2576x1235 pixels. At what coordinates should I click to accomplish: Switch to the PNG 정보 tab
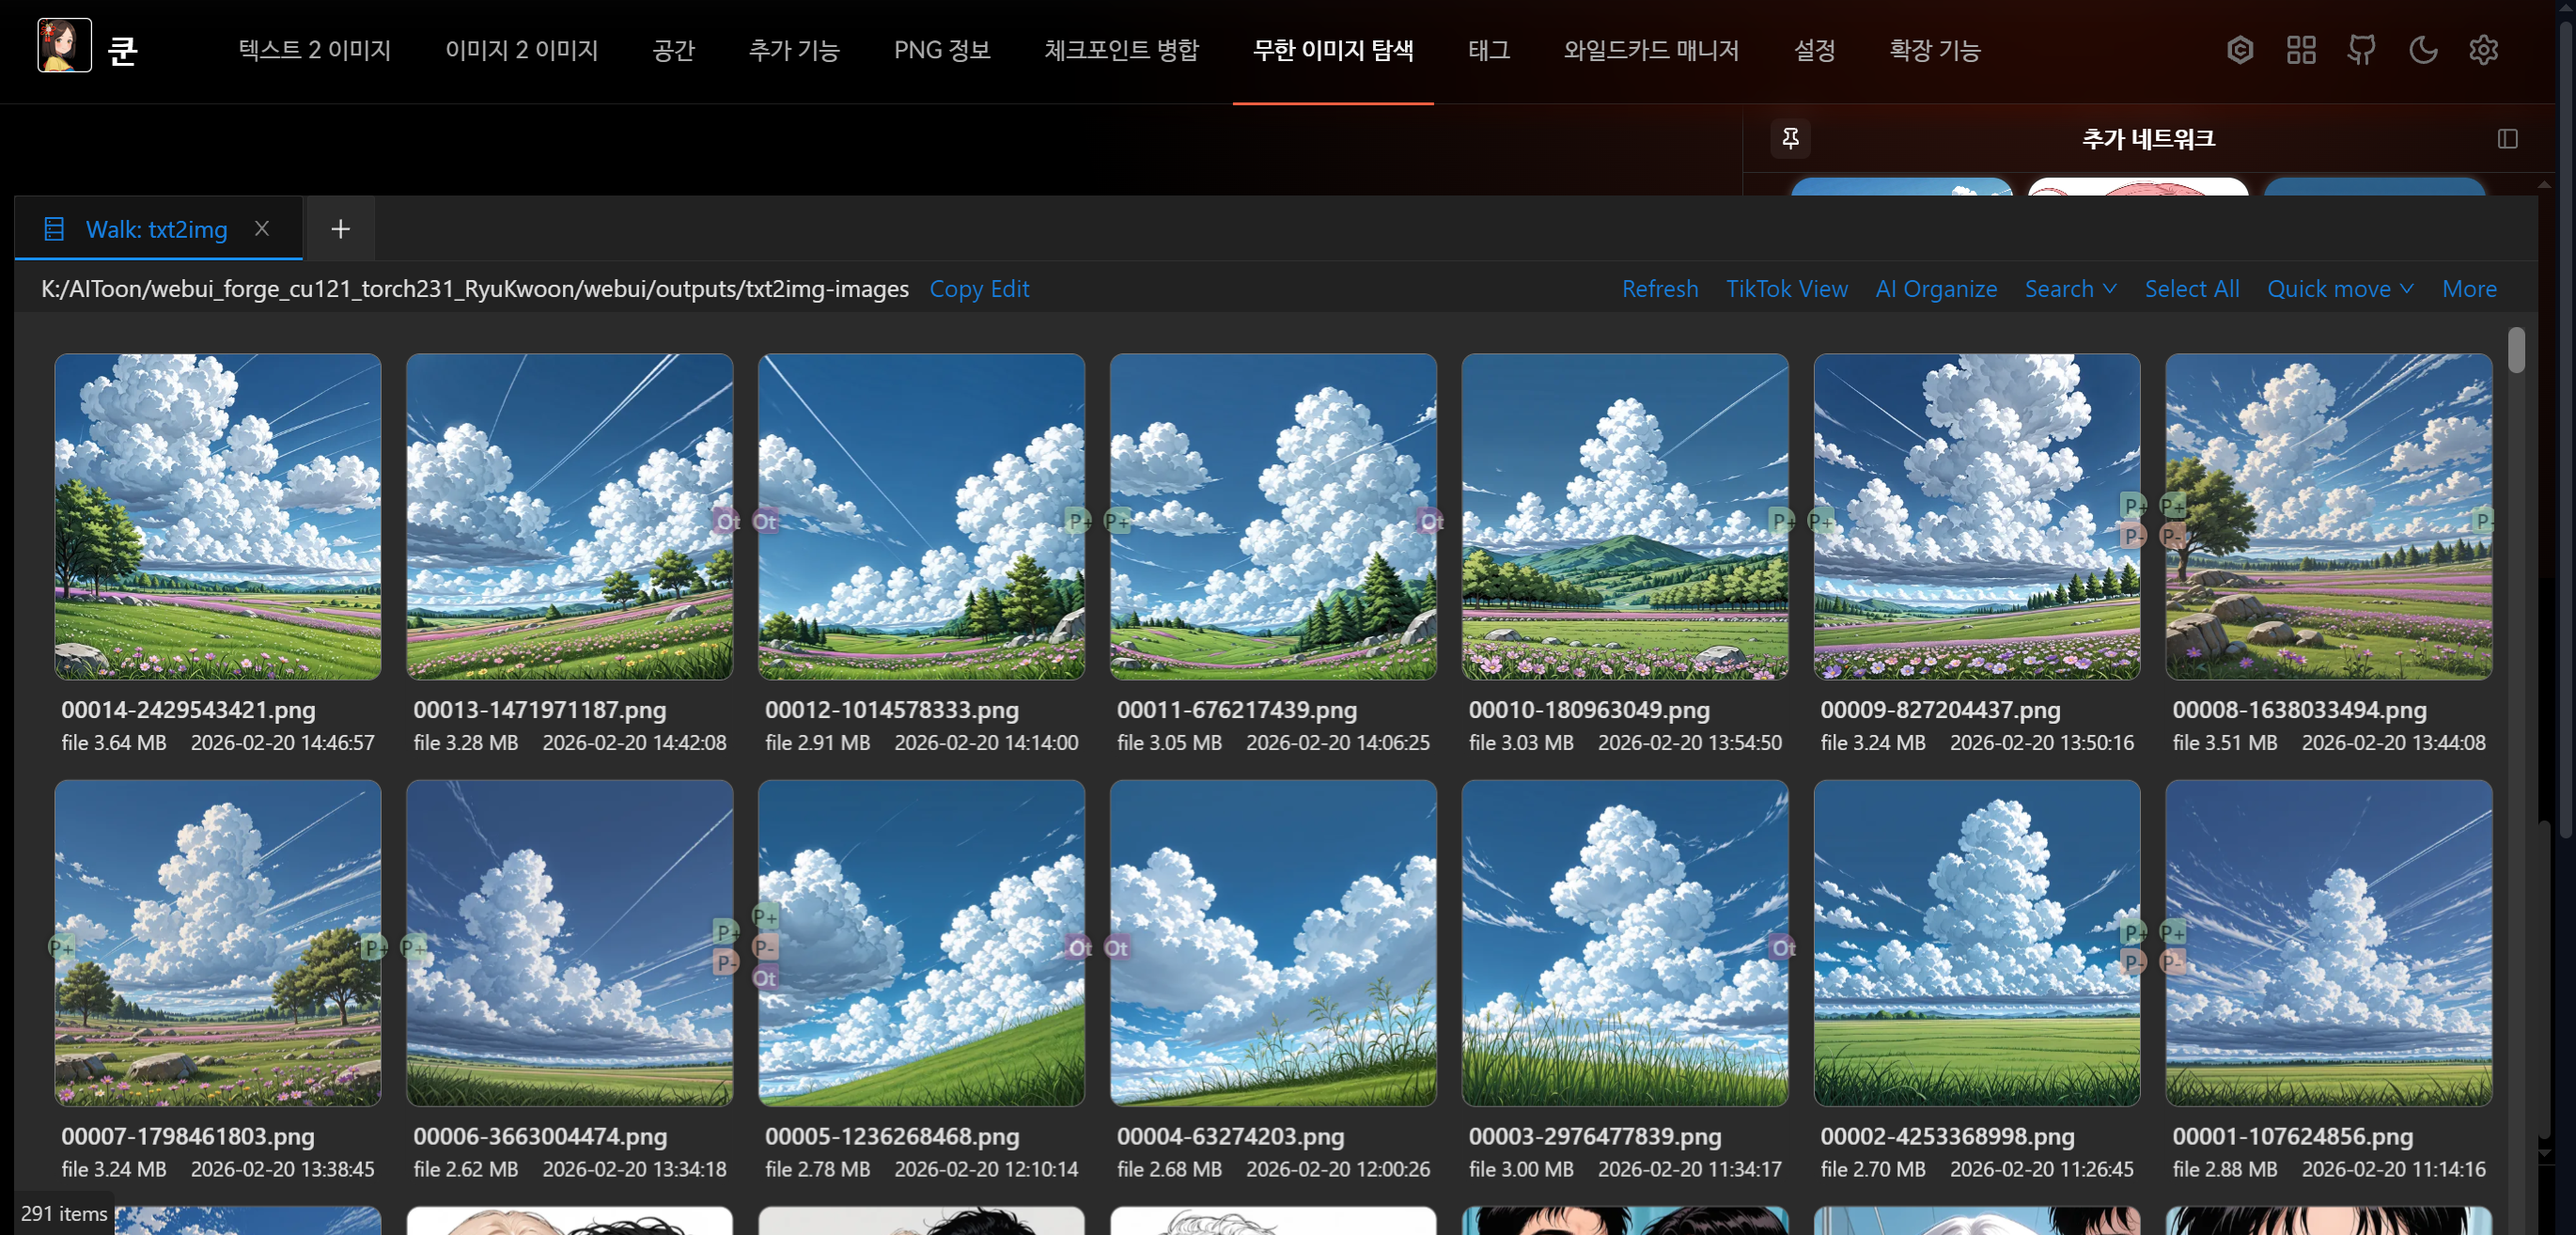pos(941,50)
